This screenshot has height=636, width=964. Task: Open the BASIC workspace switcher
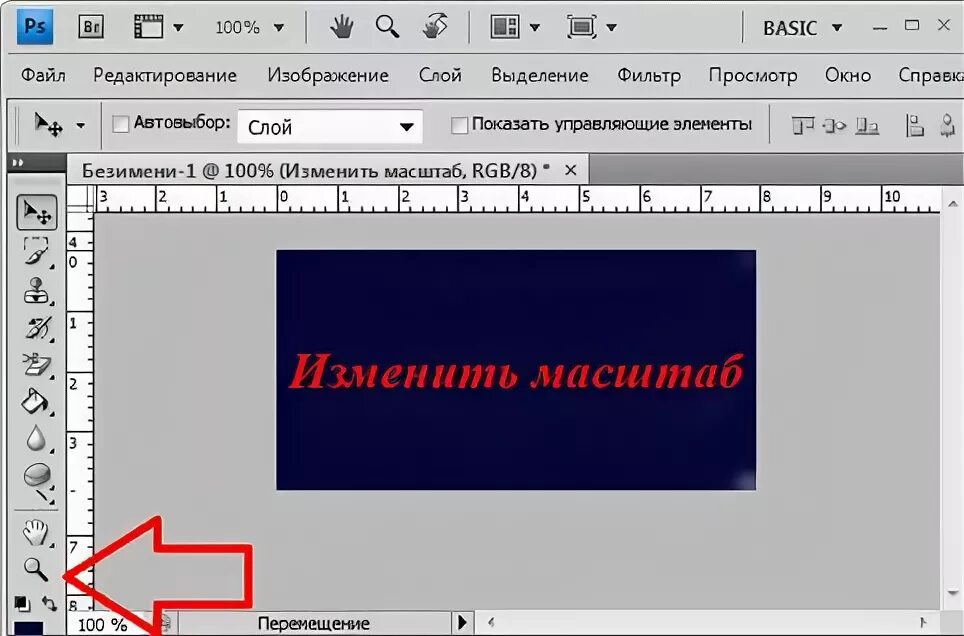point(802,28)
